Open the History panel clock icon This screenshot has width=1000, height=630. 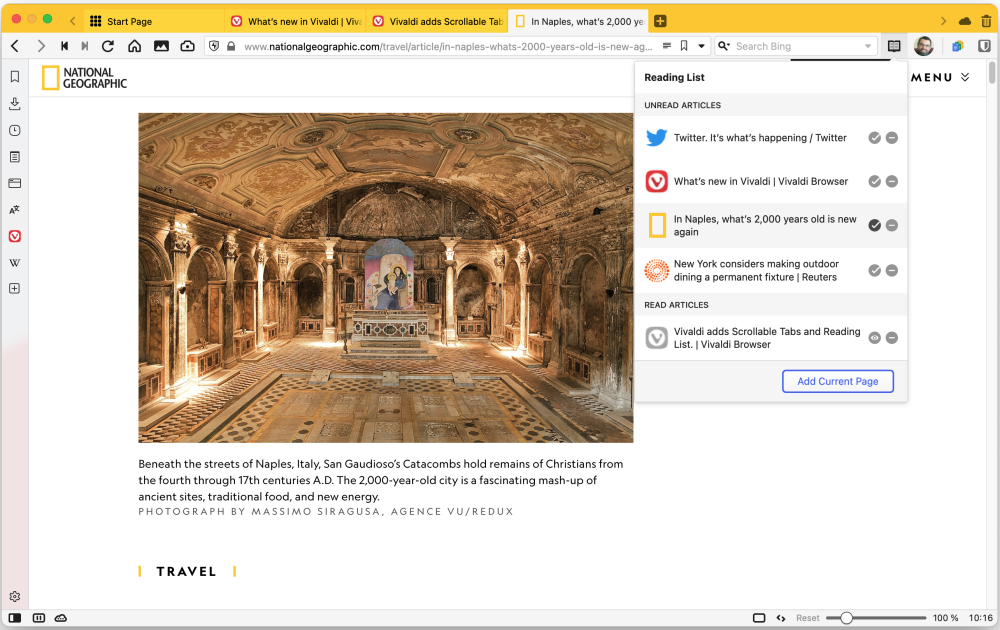[x=15, y=130]
